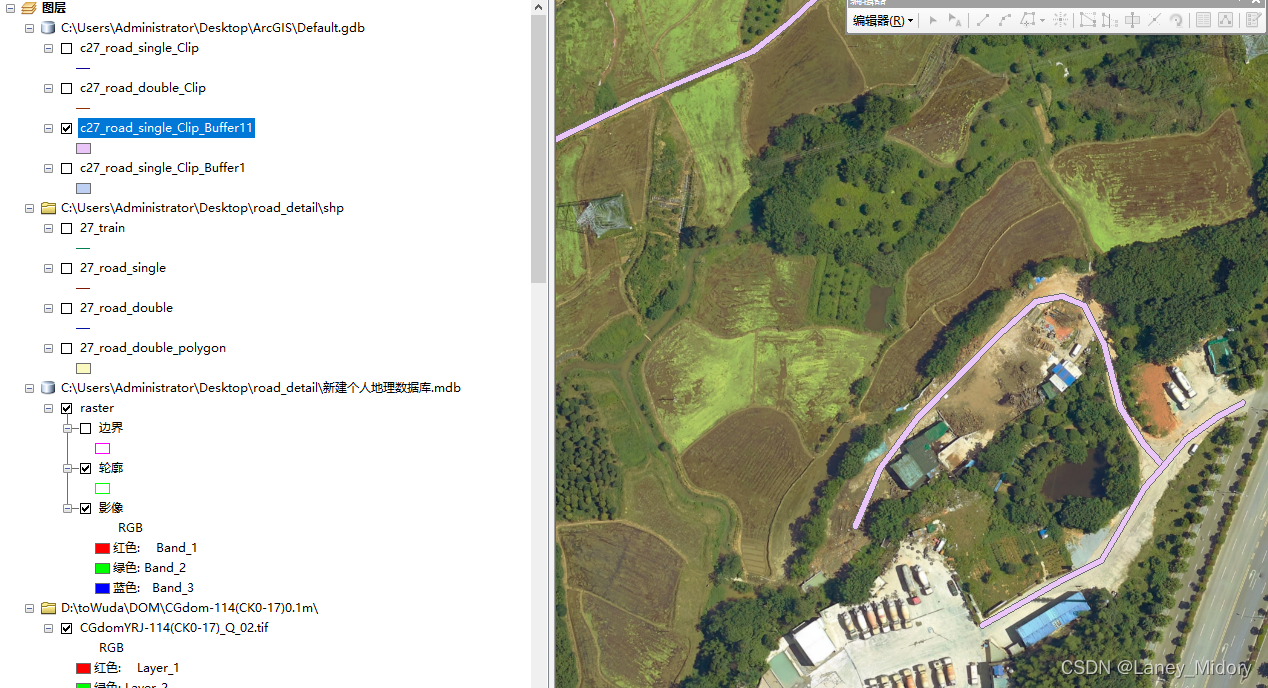Image resolution: width=1268 pixels, height=688 pixels.
Task: Click the table of contents vertical scrollbar
Action: coord(539,150)
